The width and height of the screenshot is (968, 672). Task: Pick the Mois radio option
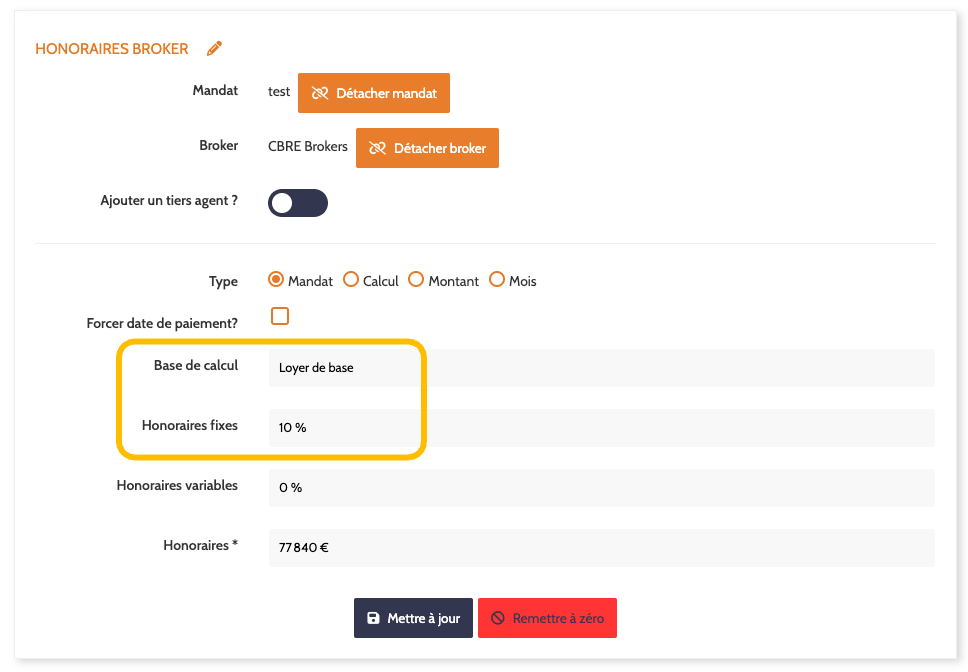click(497, 280)
